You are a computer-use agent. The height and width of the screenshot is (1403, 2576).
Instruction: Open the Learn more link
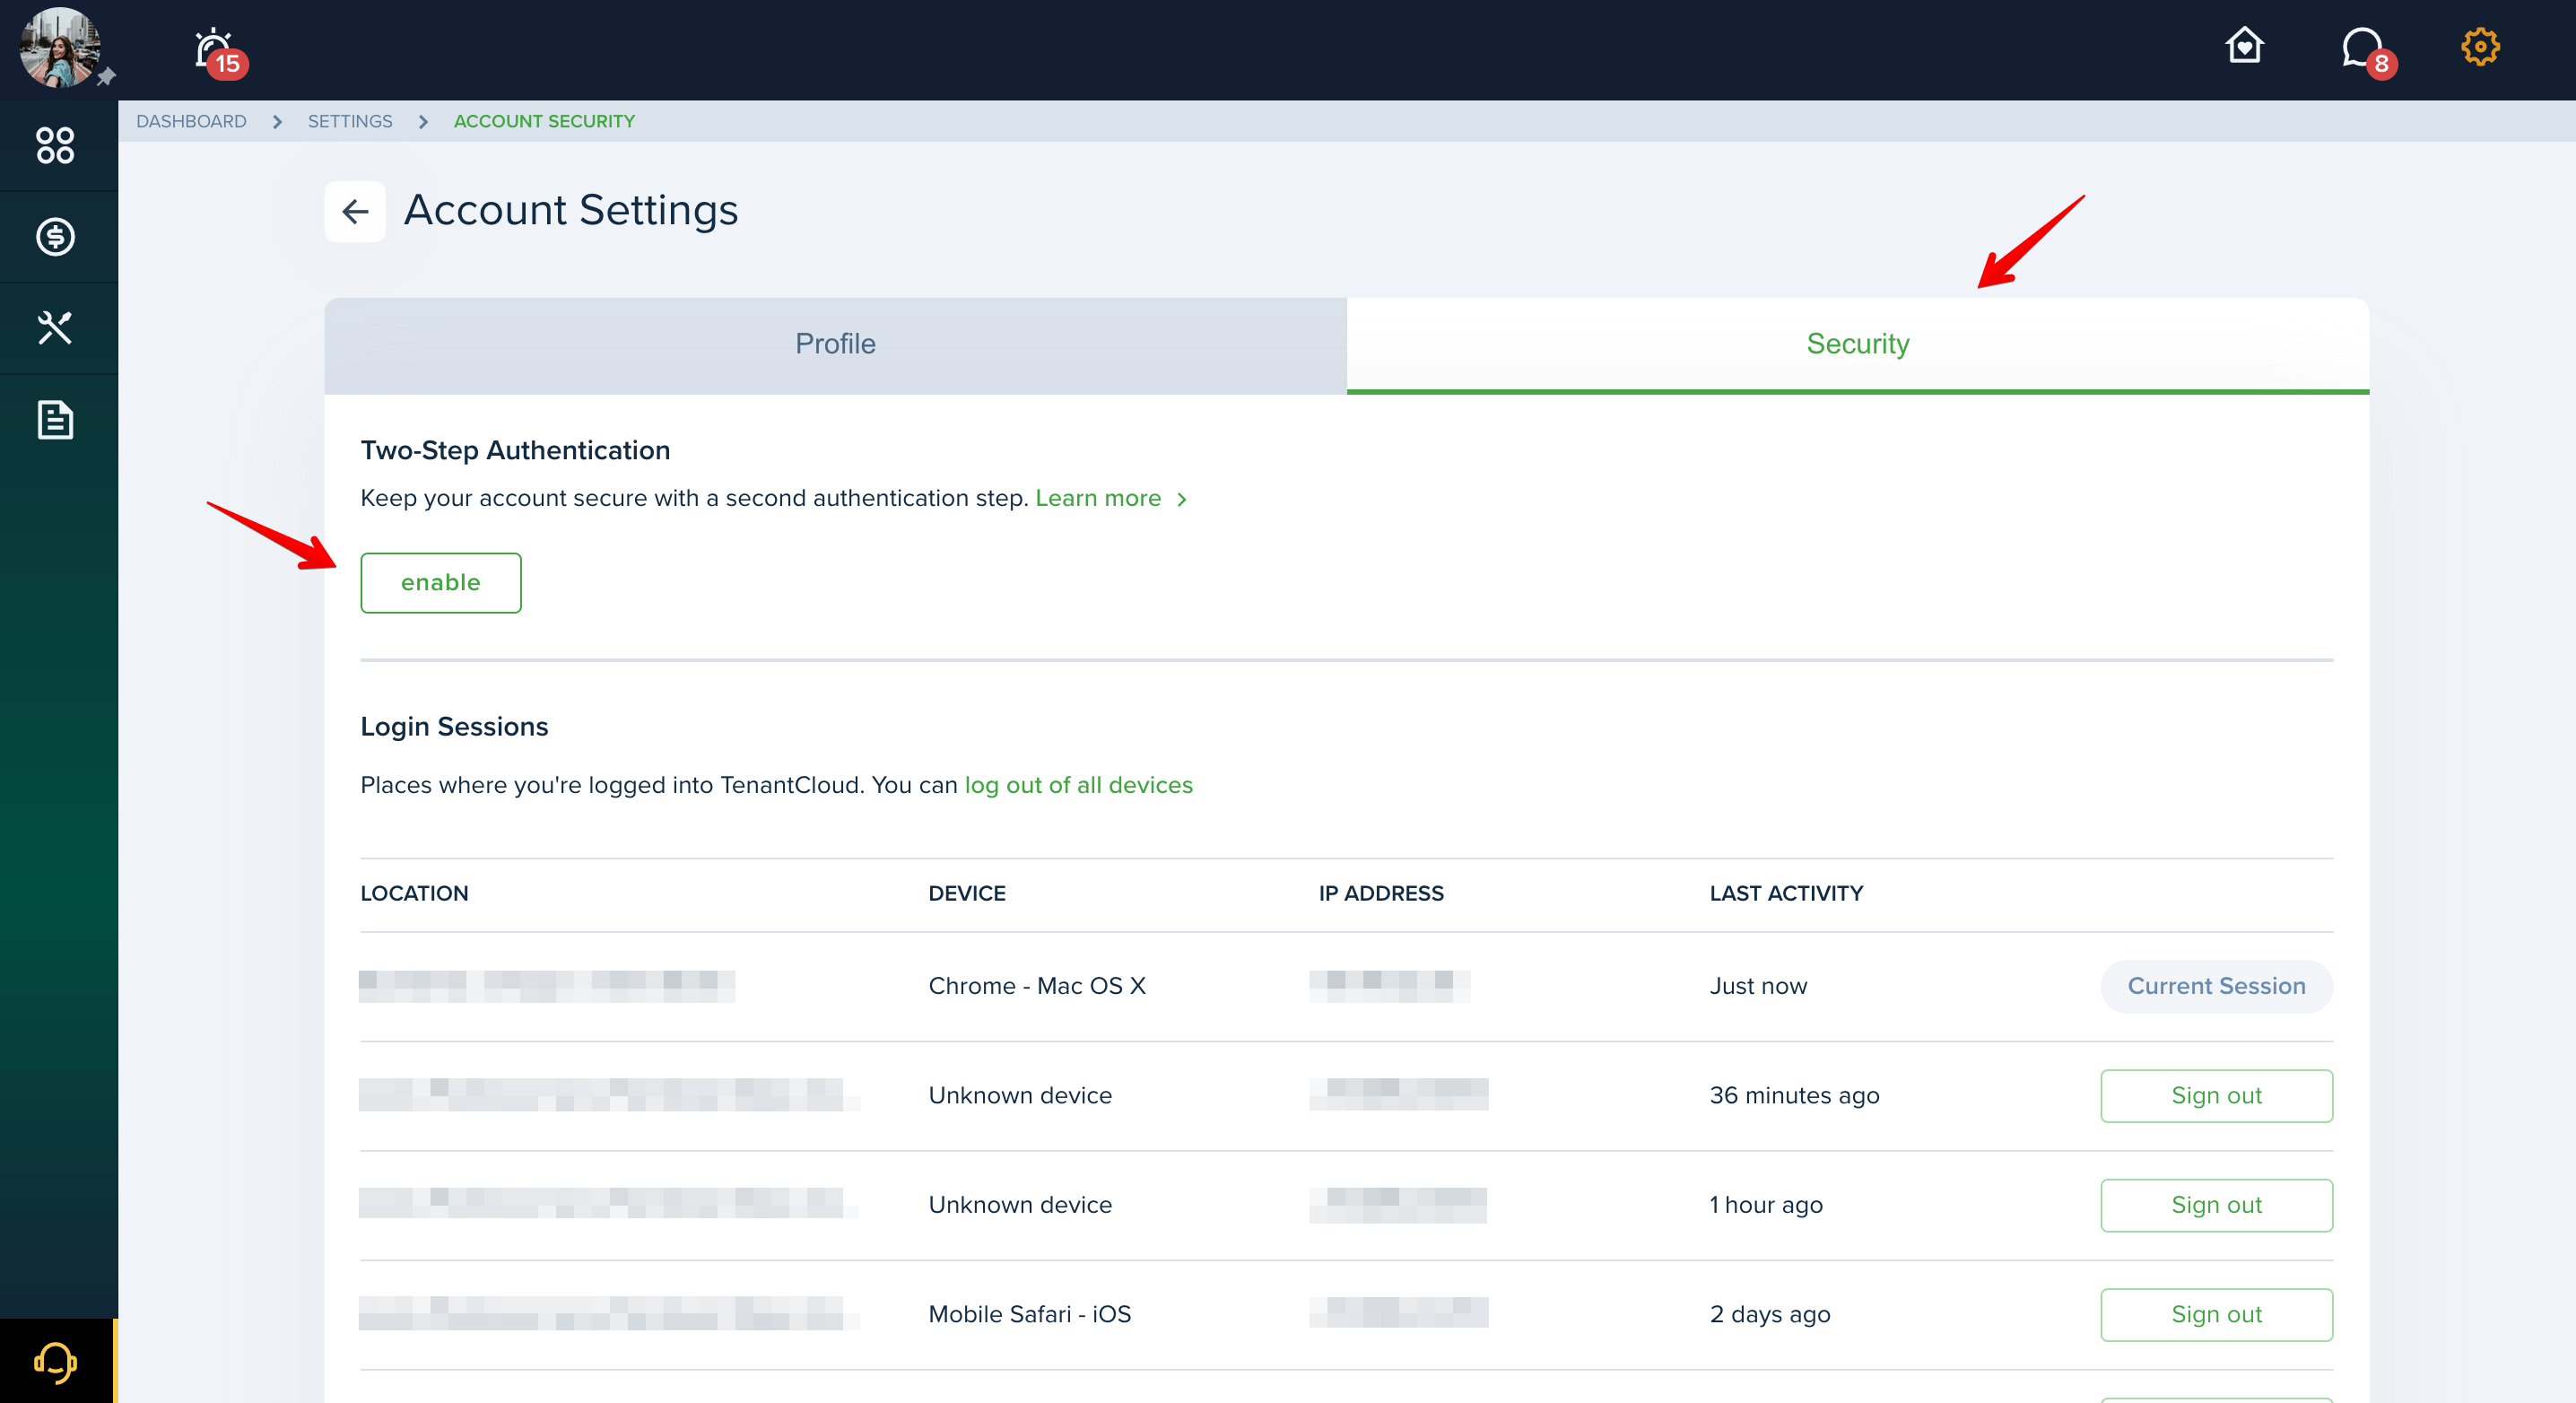(1098, 498)
